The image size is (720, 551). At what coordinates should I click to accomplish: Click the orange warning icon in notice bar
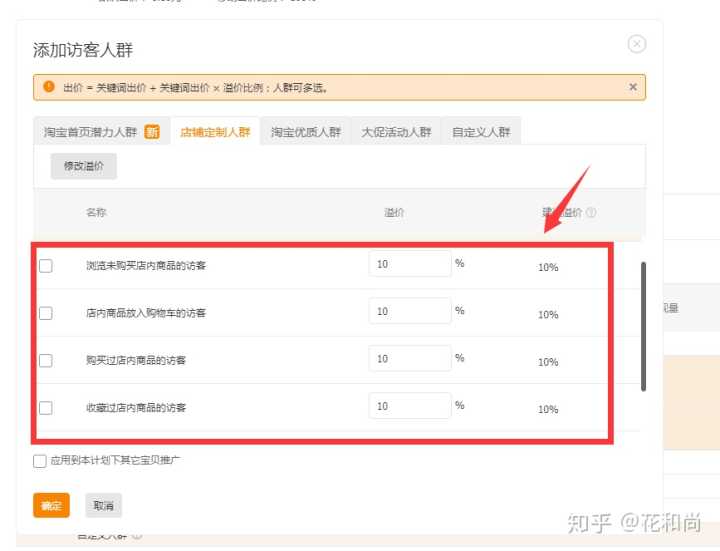49,86
